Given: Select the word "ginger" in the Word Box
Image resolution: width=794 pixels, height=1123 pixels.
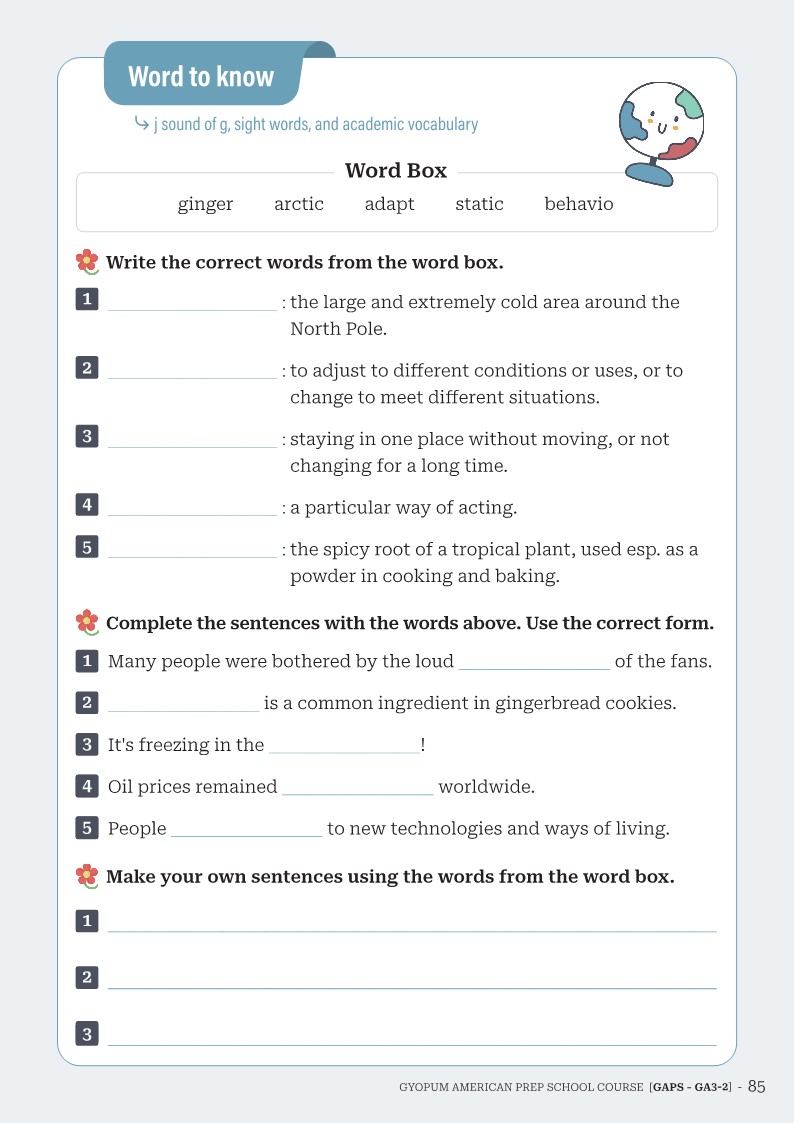Looking at the screenshot, I should pyautogui.click(x=205, y=204).
